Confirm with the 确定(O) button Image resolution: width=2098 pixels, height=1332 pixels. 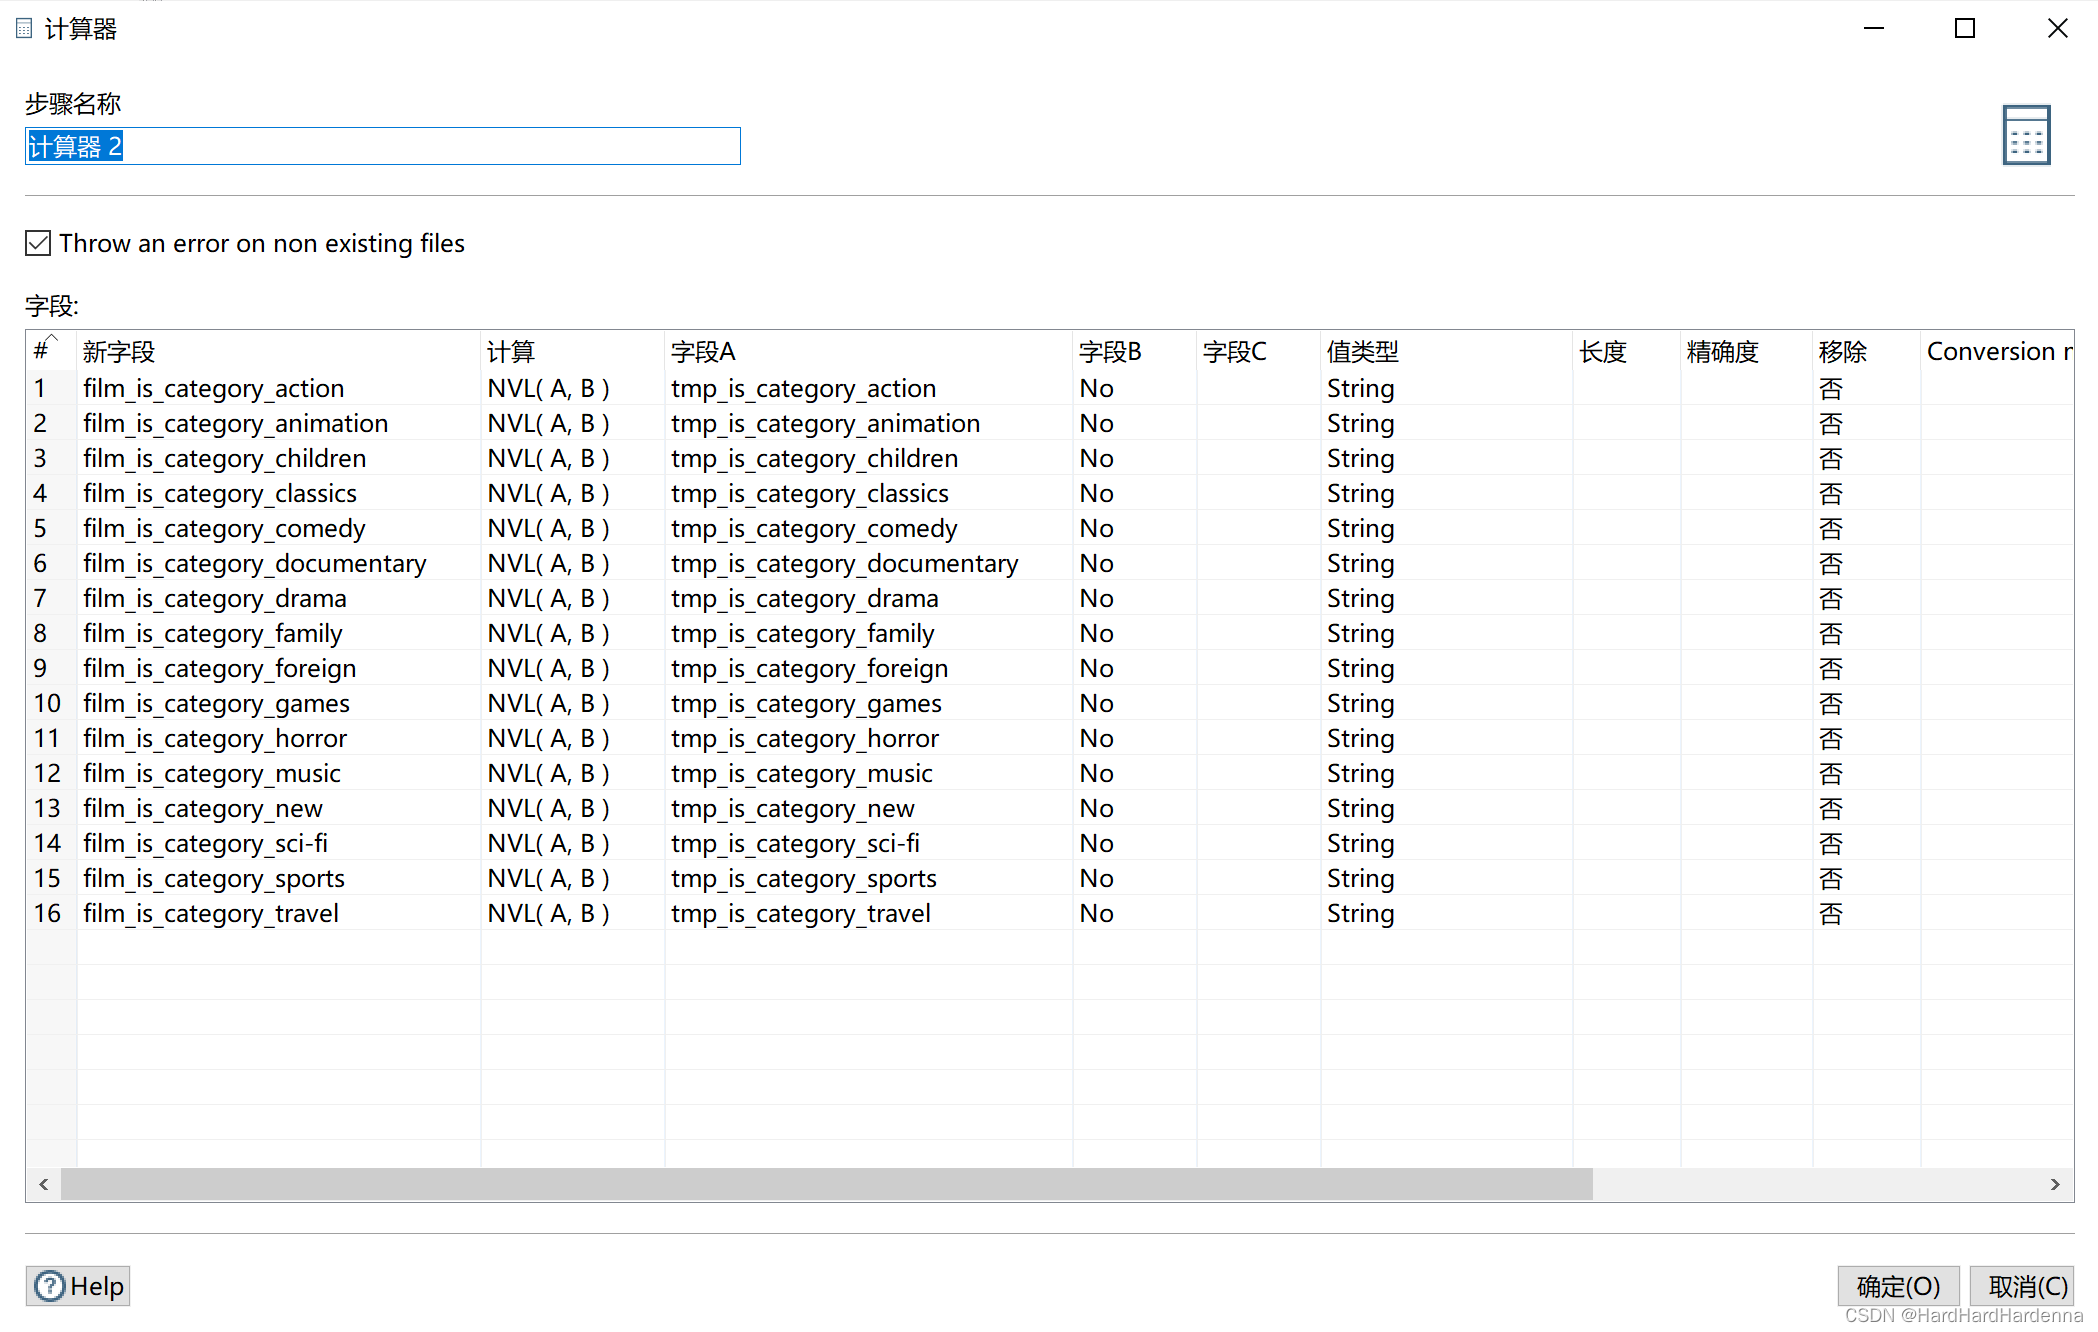[1898, 1286]
